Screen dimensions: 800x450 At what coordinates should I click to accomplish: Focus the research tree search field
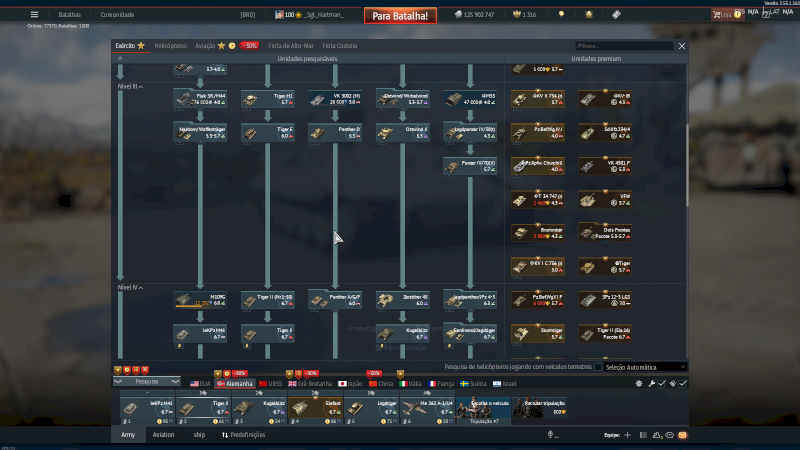coord(623,46)
